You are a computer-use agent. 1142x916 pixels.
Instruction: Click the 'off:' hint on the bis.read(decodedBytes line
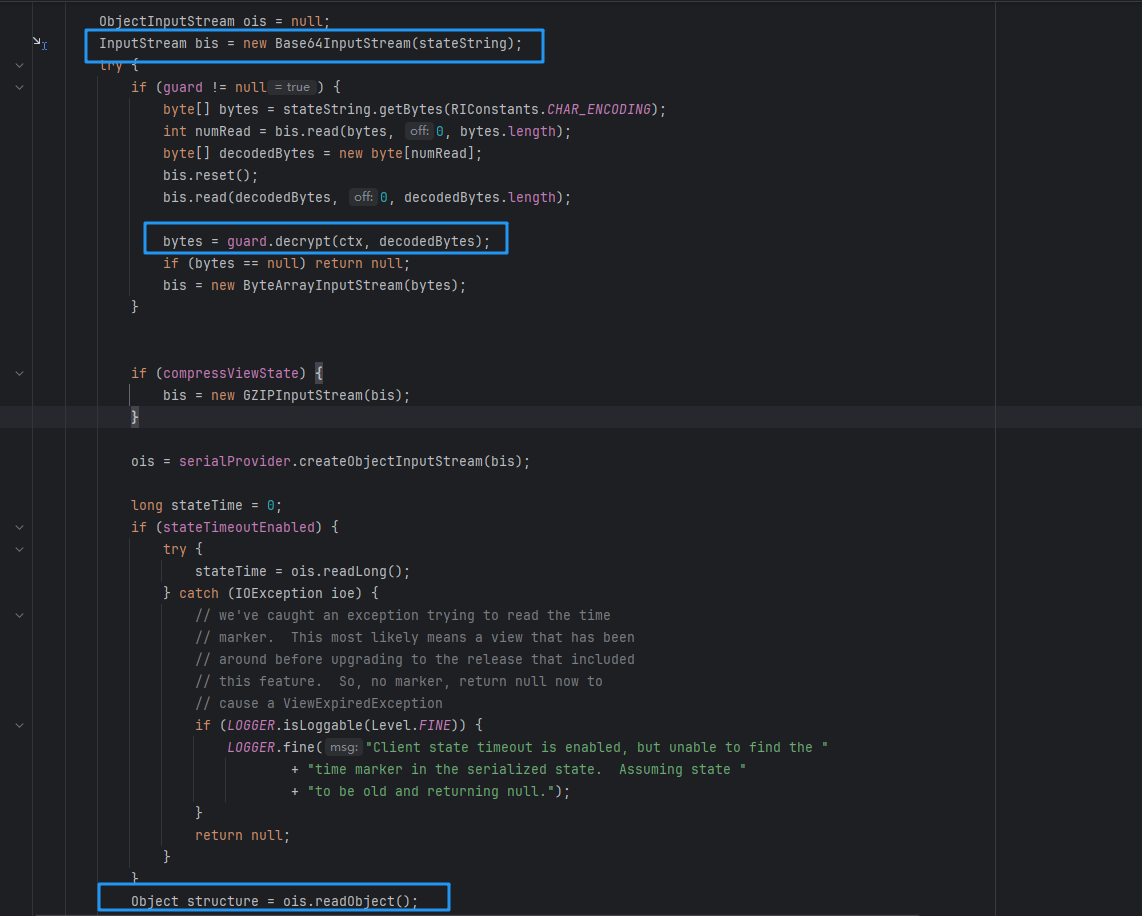click(x=362, y=198)
